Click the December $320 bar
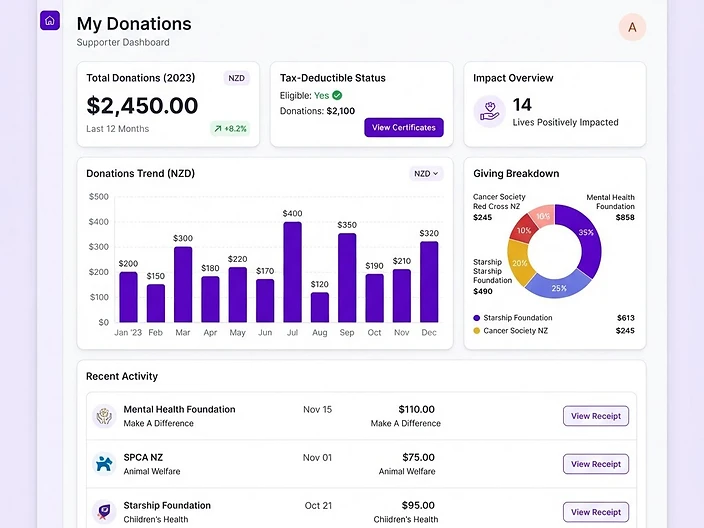Screen dimensions: 704x528 pos(429,282)
